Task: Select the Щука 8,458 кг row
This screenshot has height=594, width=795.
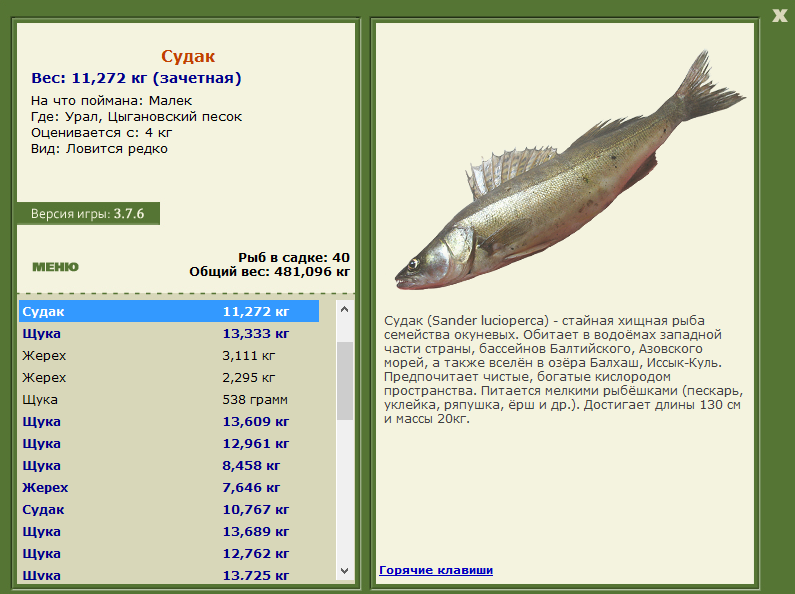Action: coord(169,465)
